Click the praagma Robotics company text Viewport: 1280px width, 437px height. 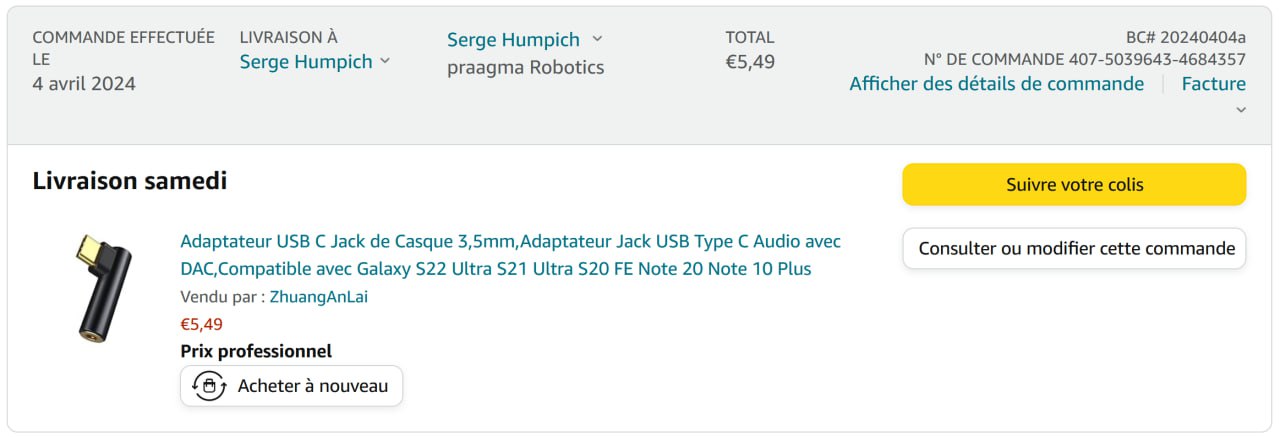tap(525, 68)
